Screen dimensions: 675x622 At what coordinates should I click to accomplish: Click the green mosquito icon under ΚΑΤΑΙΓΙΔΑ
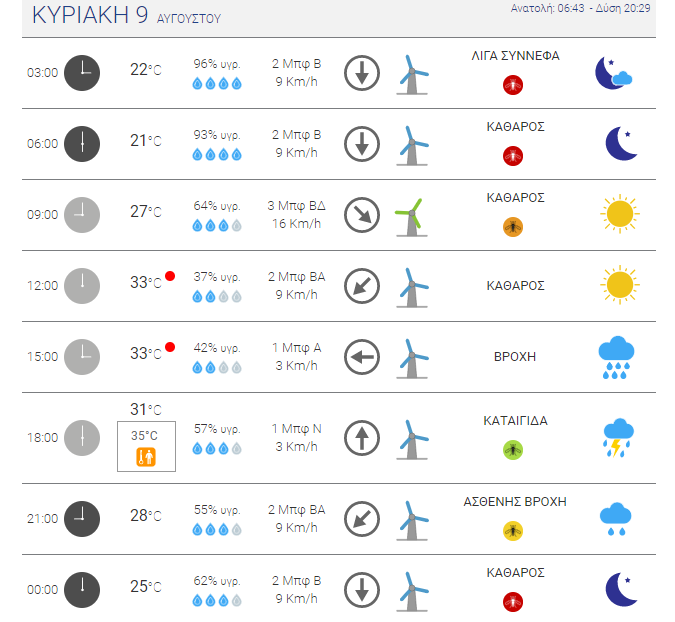pyautogui.click(x=513, y=450)
